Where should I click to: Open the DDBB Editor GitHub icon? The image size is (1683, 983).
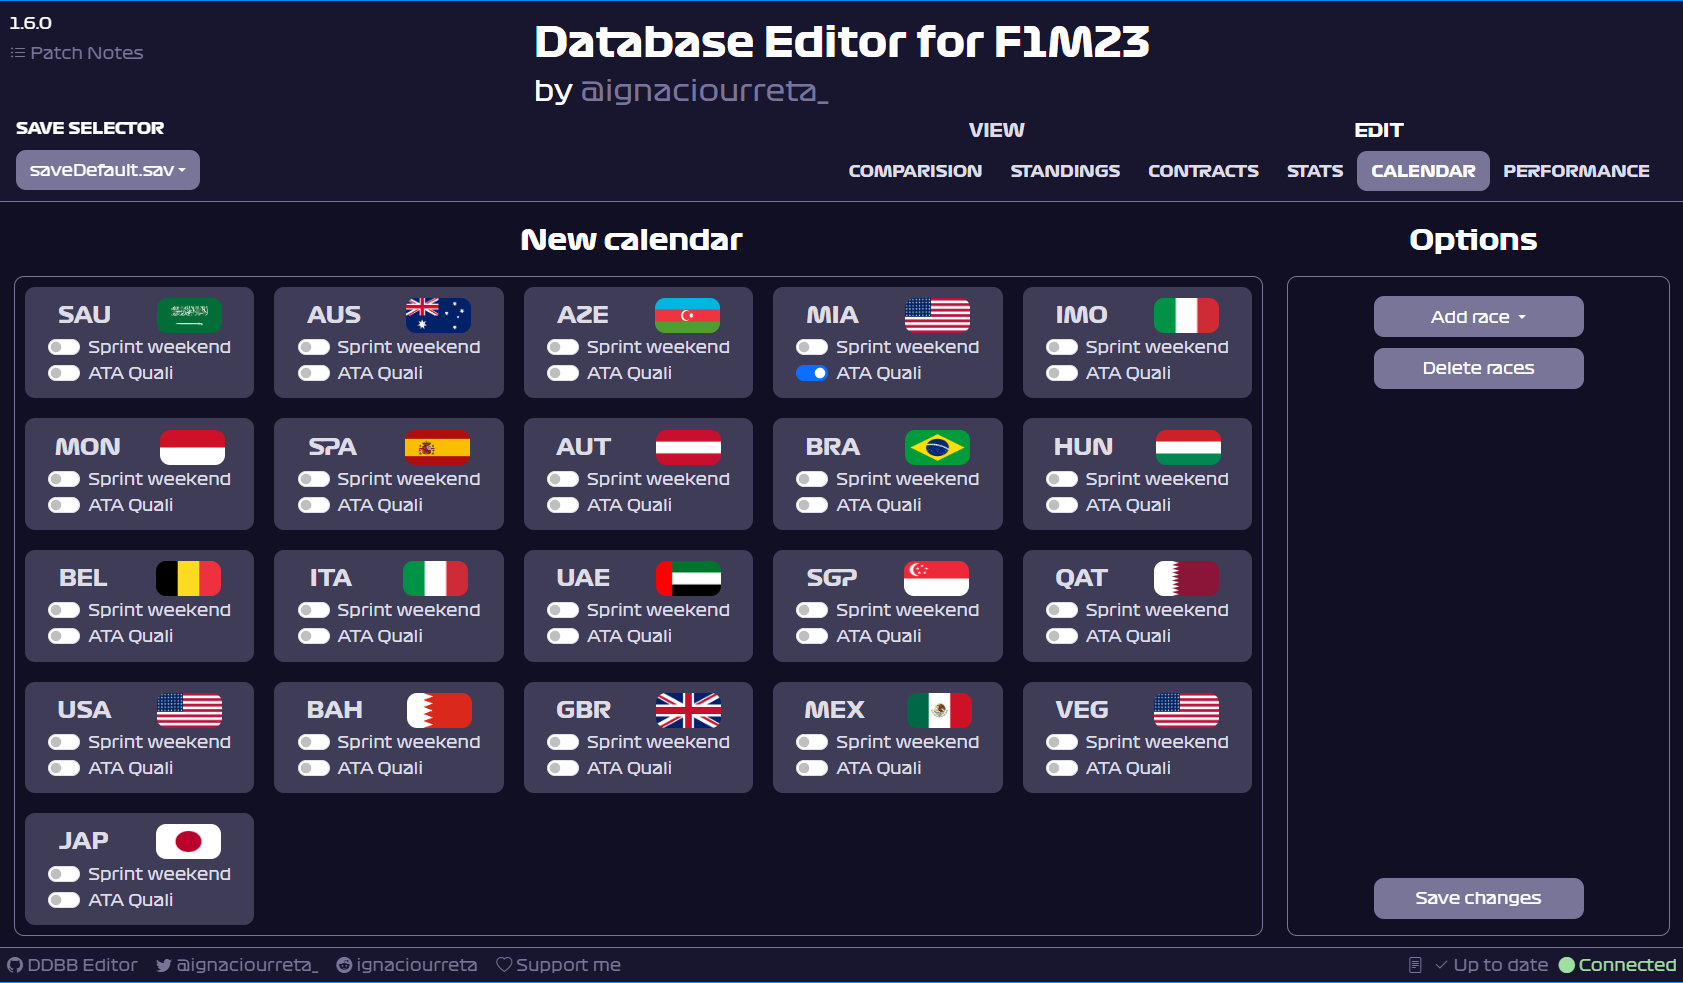(x=14, y=964)
